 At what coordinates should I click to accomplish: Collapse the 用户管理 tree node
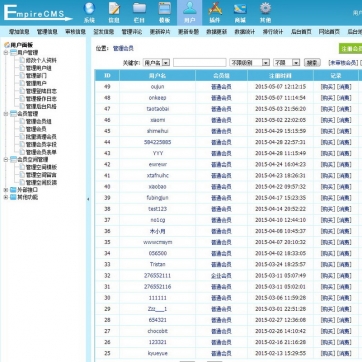pyautogui.click(x=6, y=53)
